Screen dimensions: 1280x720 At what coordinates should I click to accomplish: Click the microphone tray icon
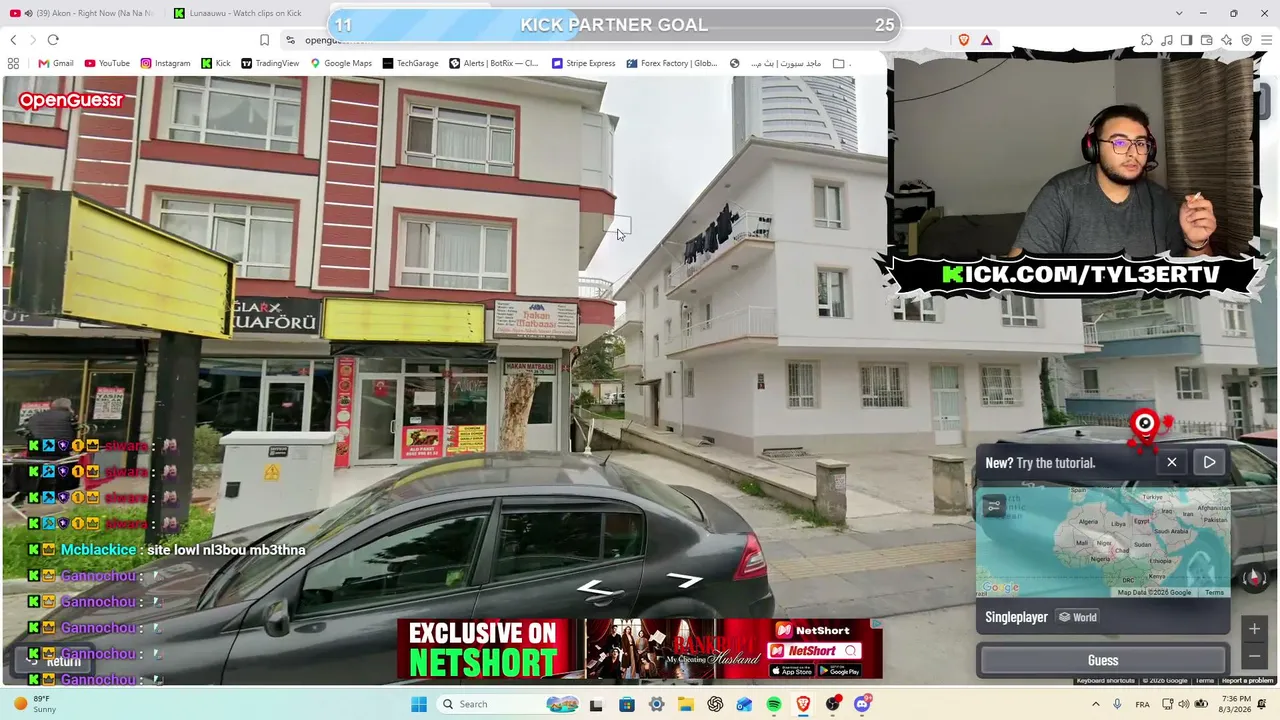coord(1117,704)
